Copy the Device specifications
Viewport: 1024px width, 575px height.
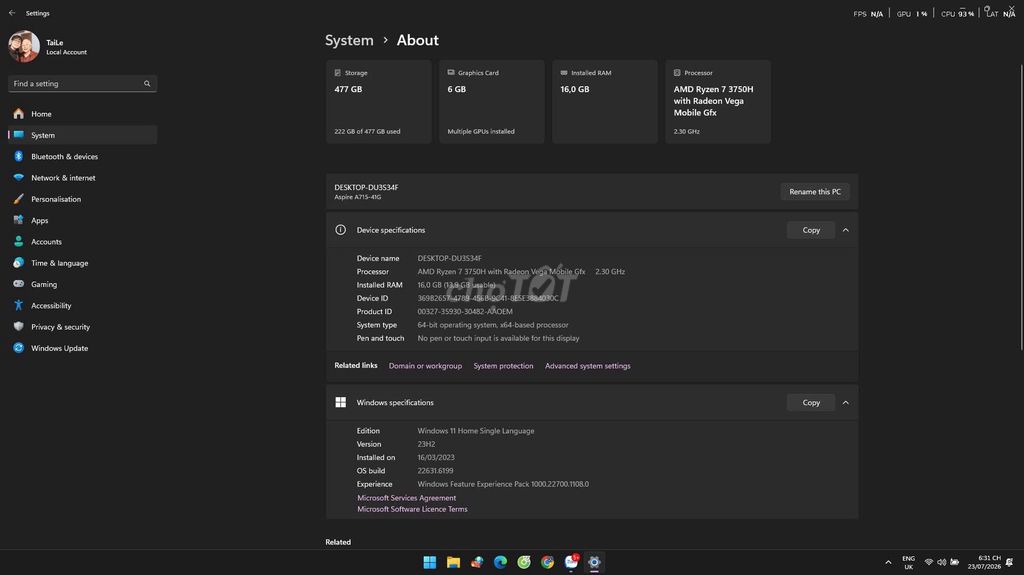click(x=811, y=230)
